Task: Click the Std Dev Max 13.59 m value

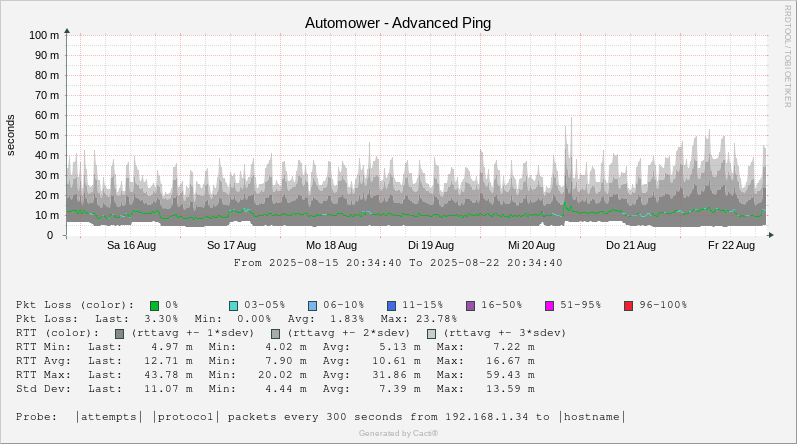Action: [510, 389]
